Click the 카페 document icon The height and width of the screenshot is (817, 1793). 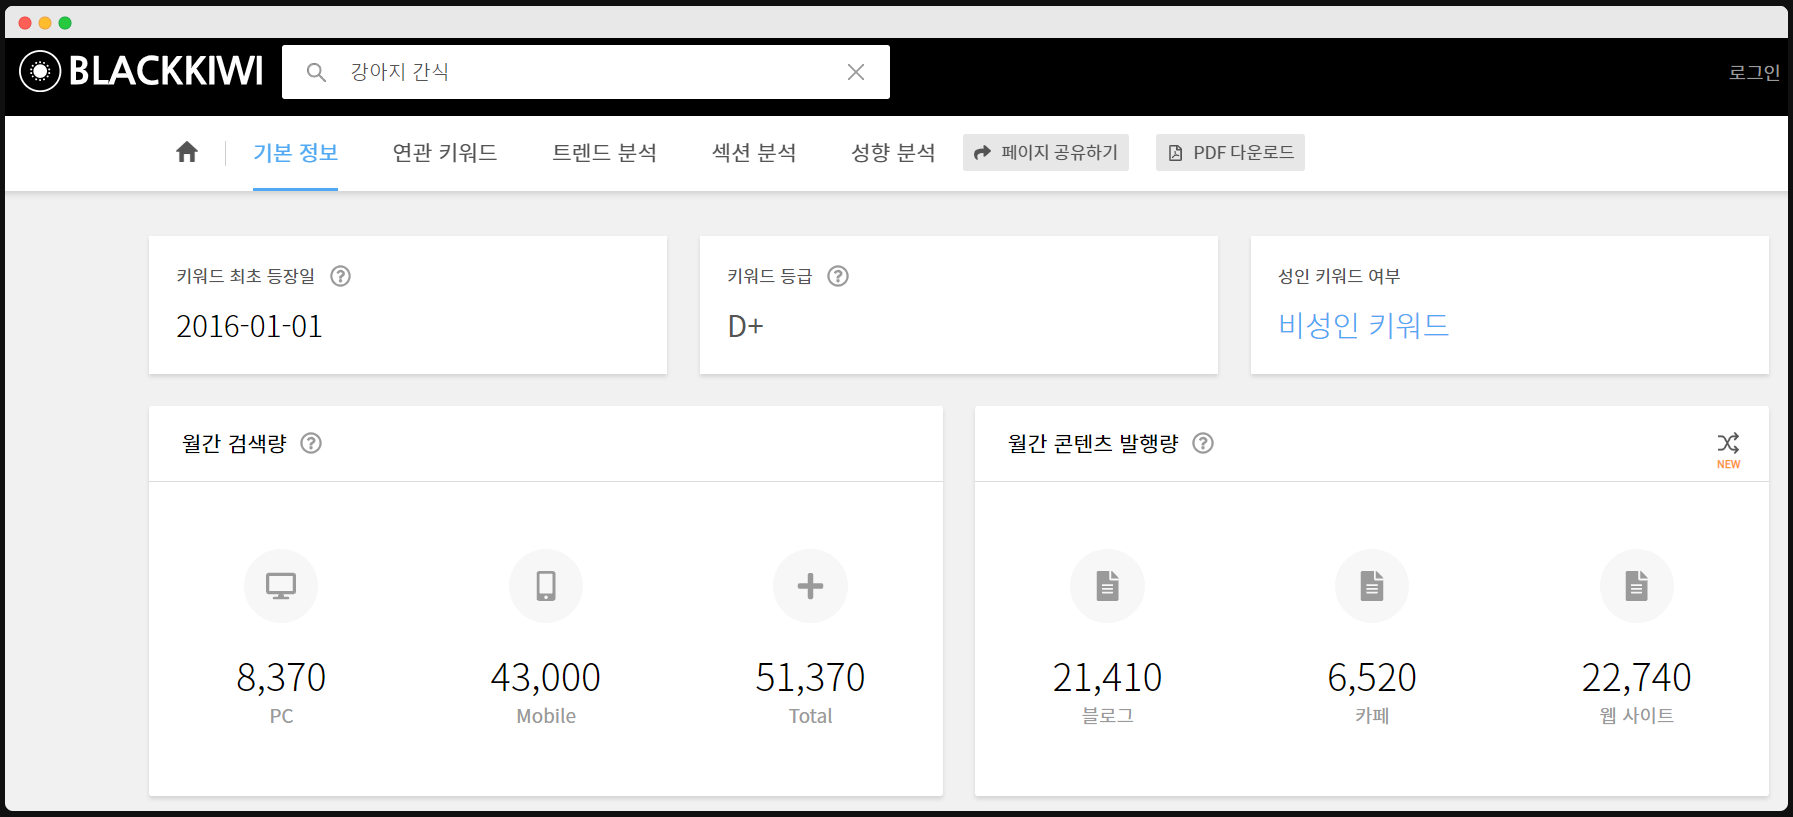click(x=1372, y=586)
